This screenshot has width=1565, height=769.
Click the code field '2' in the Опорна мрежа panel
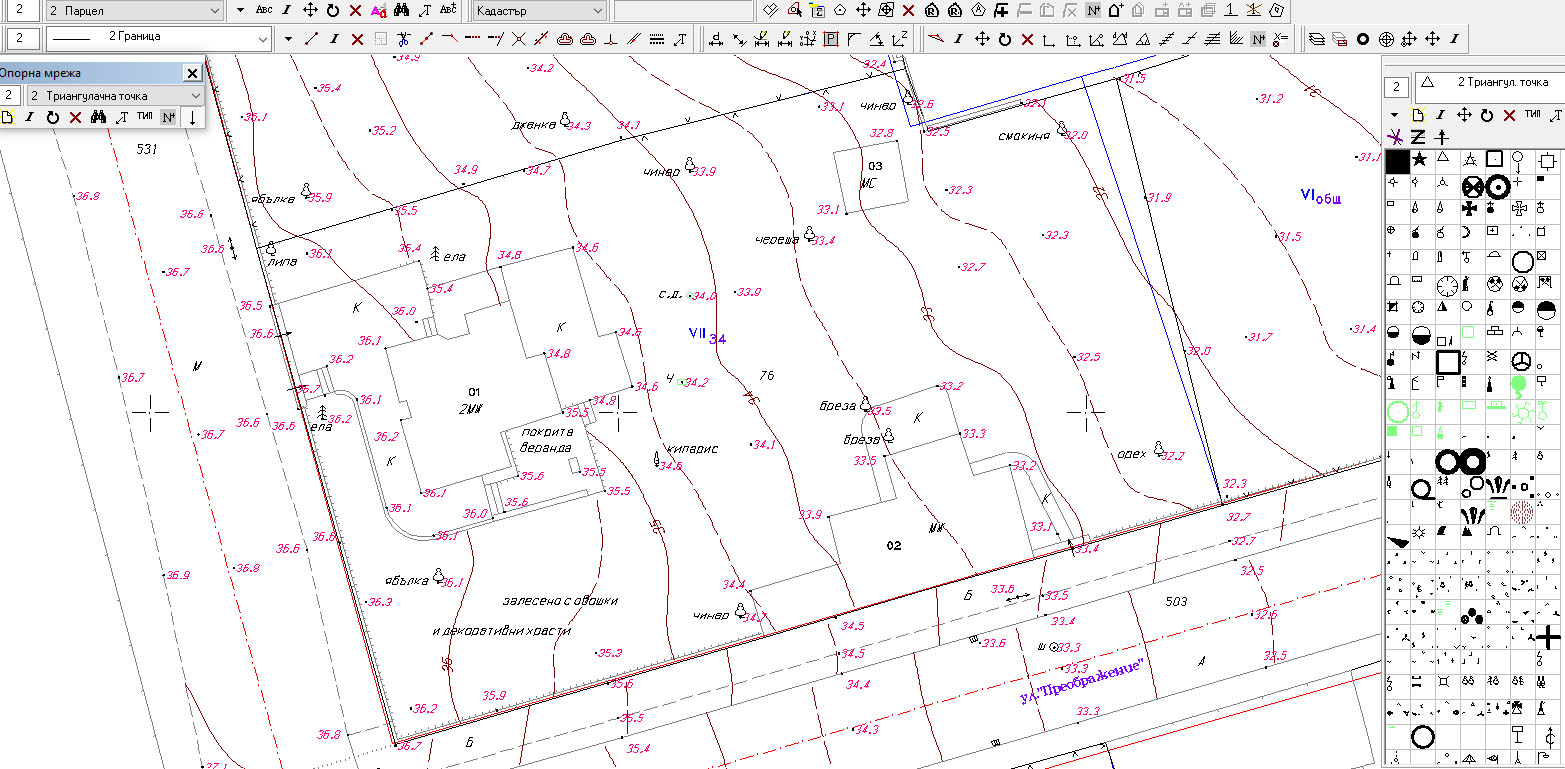click(10, 95)
